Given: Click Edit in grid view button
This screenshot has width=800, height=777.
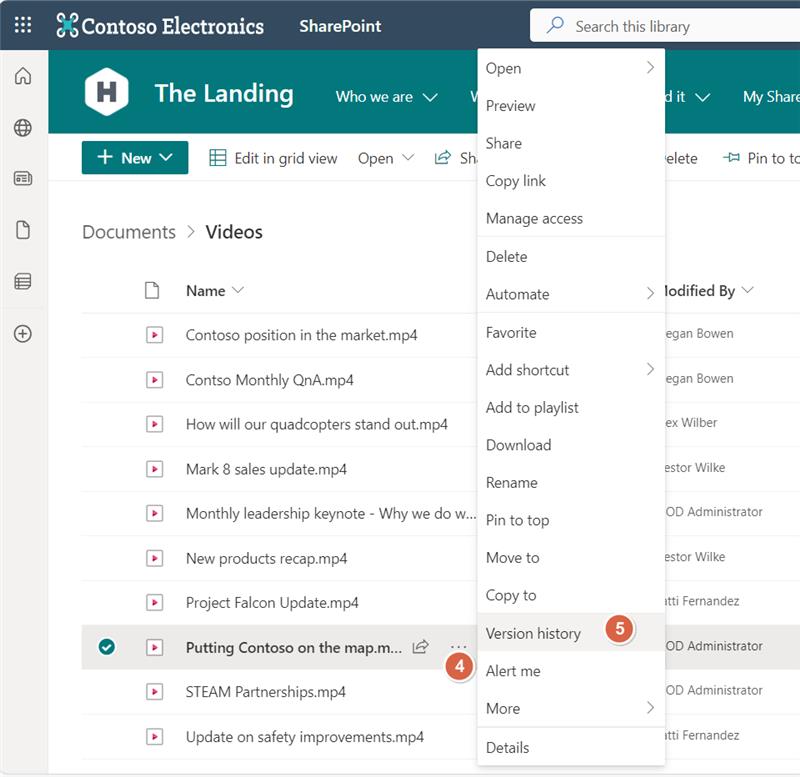Looking at the screenshot, I should coord(273,158).
